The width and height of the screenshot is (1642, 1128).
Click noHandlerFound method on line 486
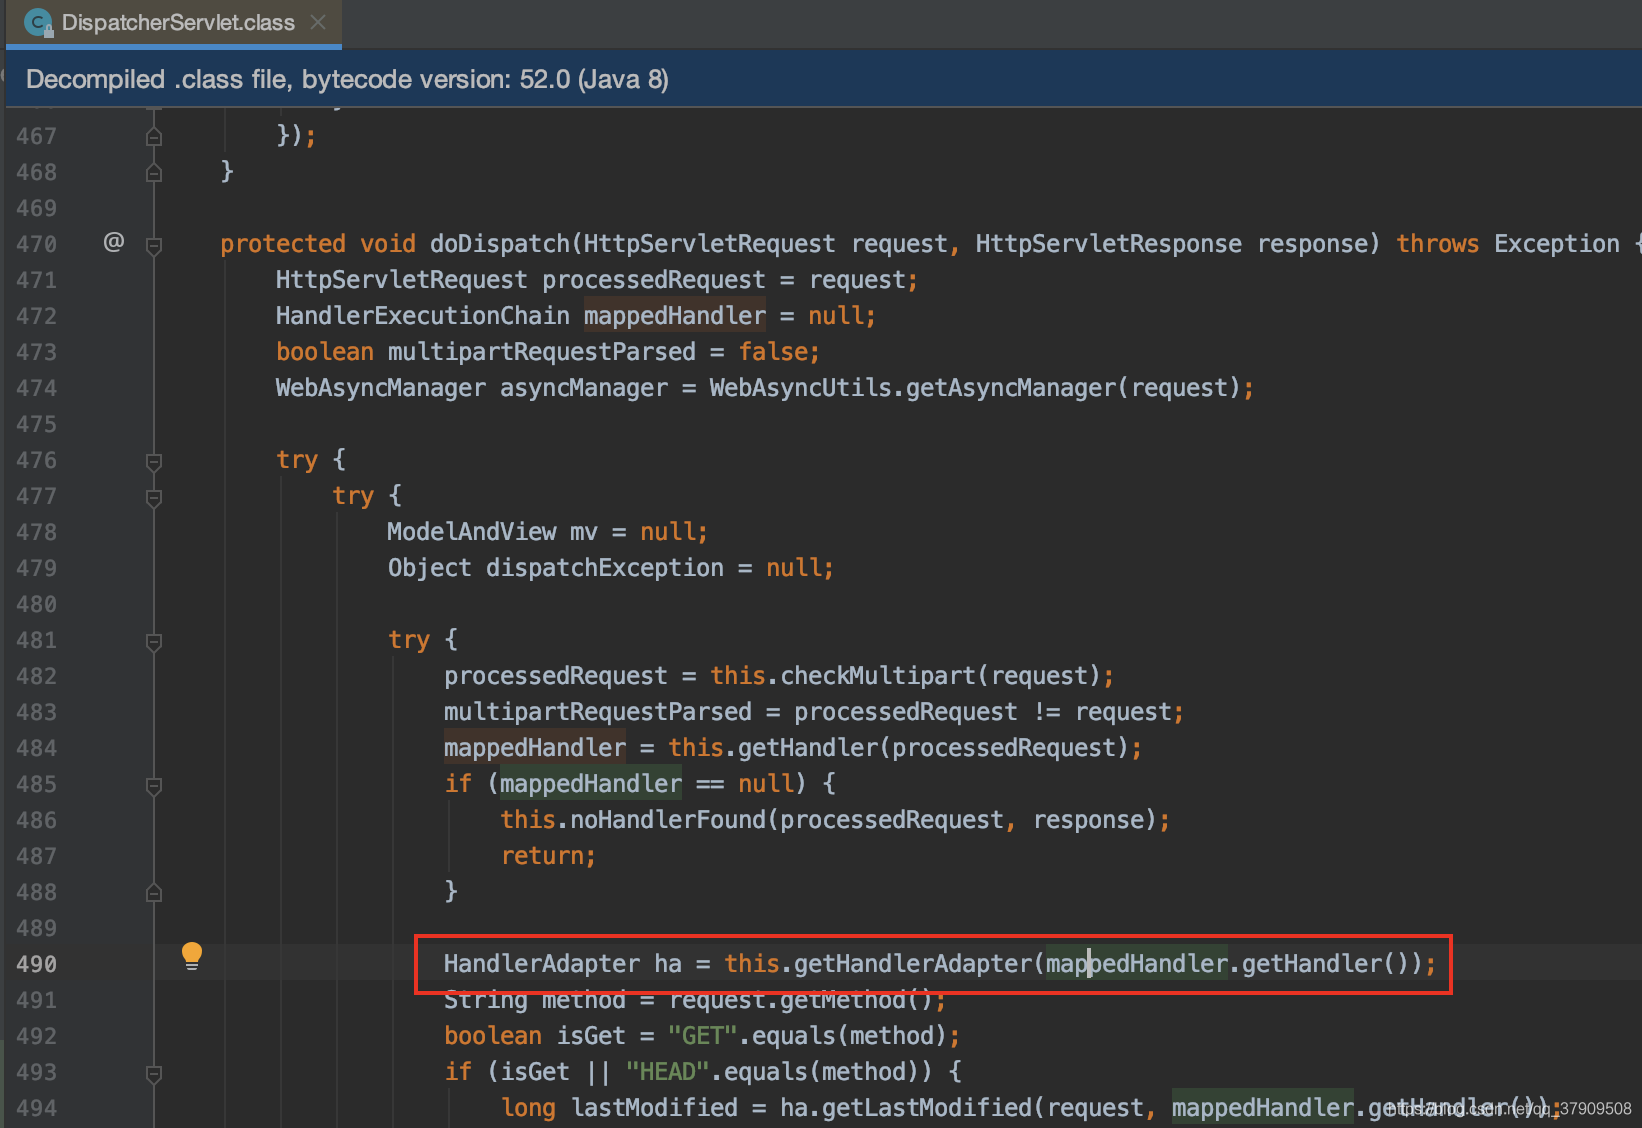667,820
